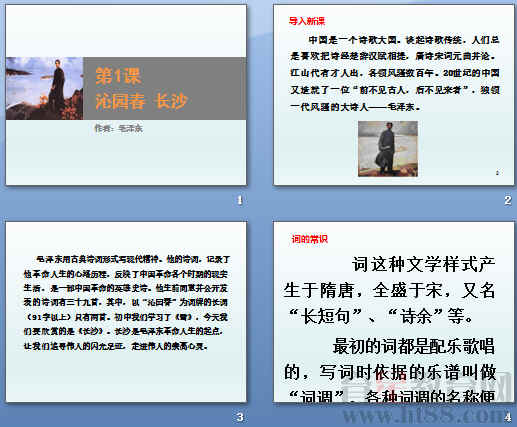Click the large text 词这种文学样式产生于隋唐
The width and height of the screenshot is (517, 427).
pos(389,290)
